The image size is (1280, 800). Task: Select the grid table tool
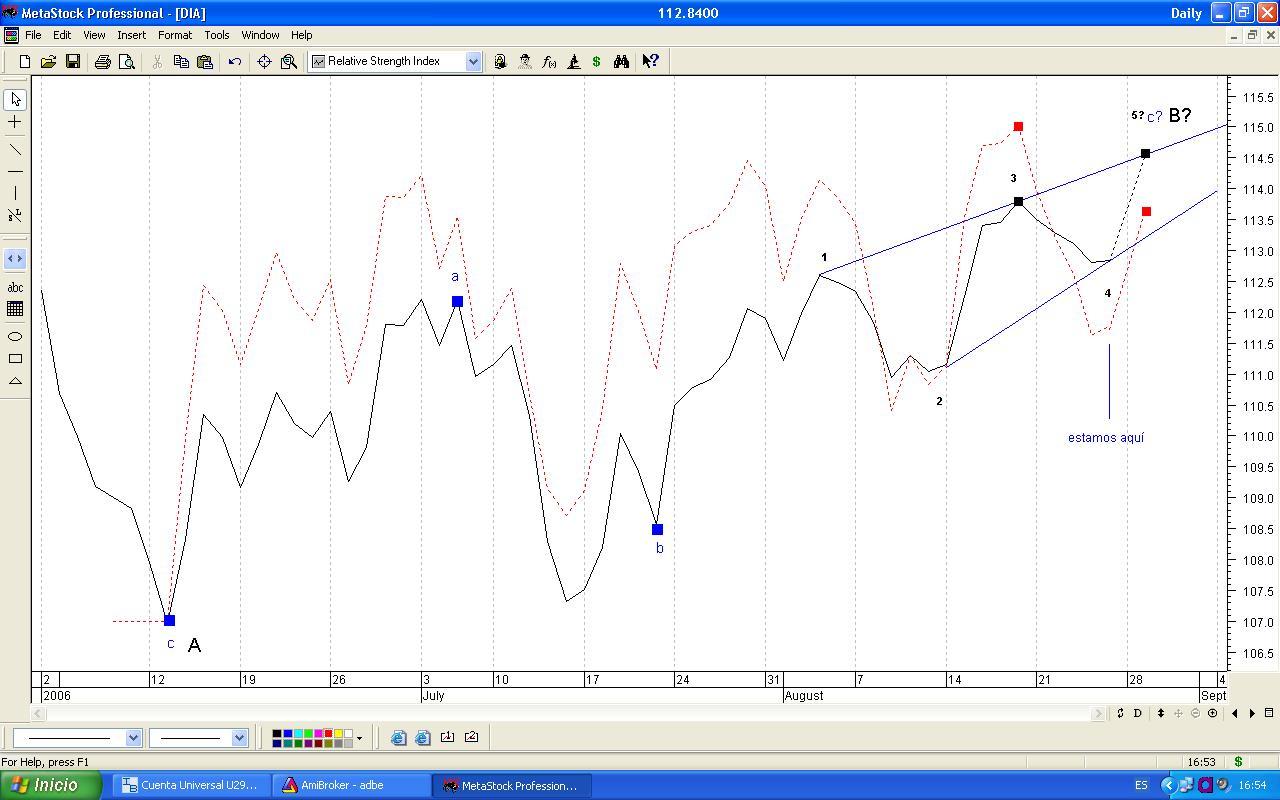tap(15, 309)
